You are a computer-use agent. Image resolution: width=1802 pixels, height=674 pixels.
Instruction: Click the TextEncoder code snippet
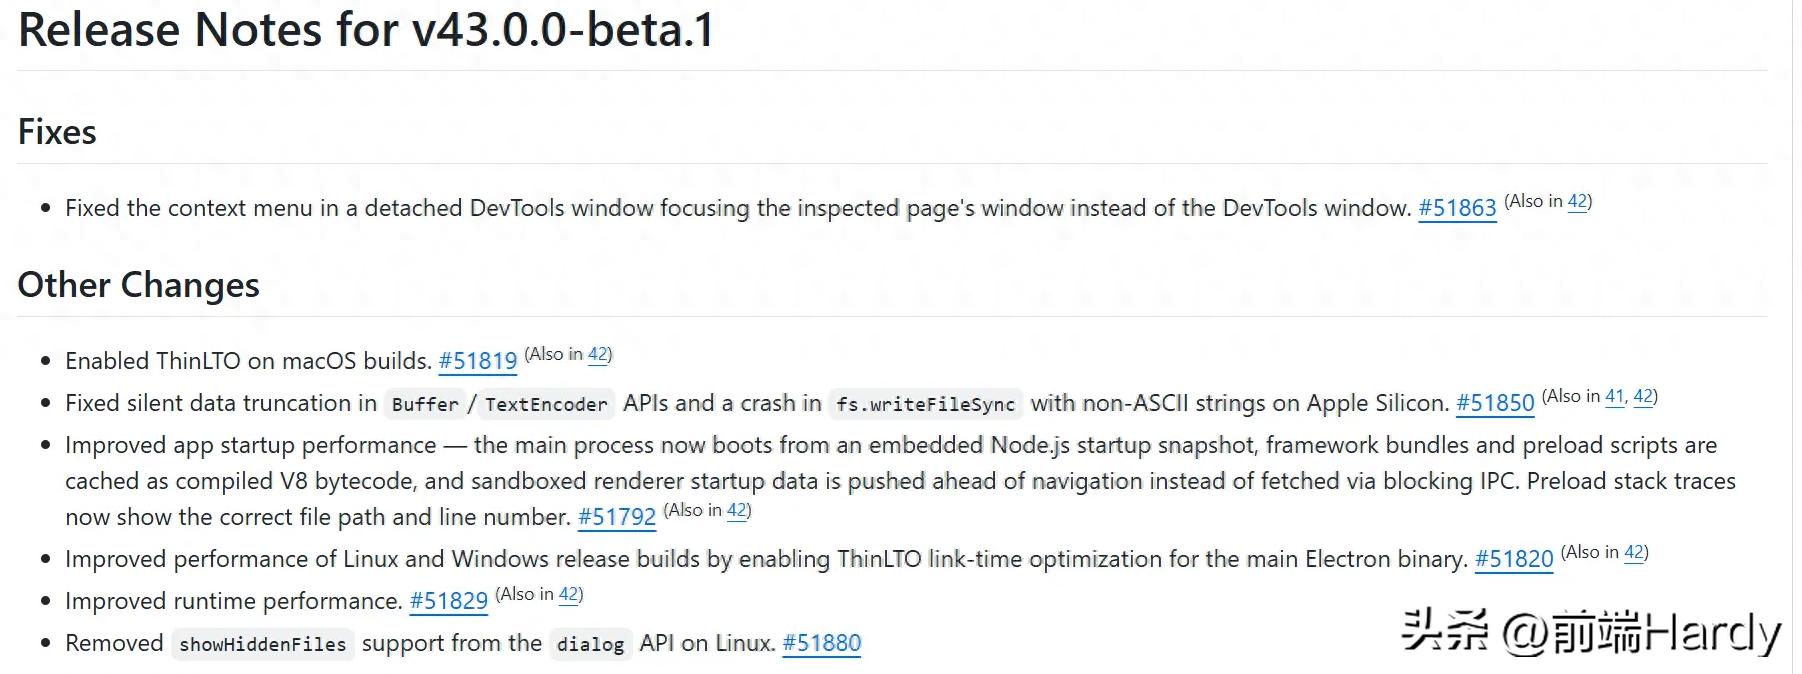click(x=546, y=404)
